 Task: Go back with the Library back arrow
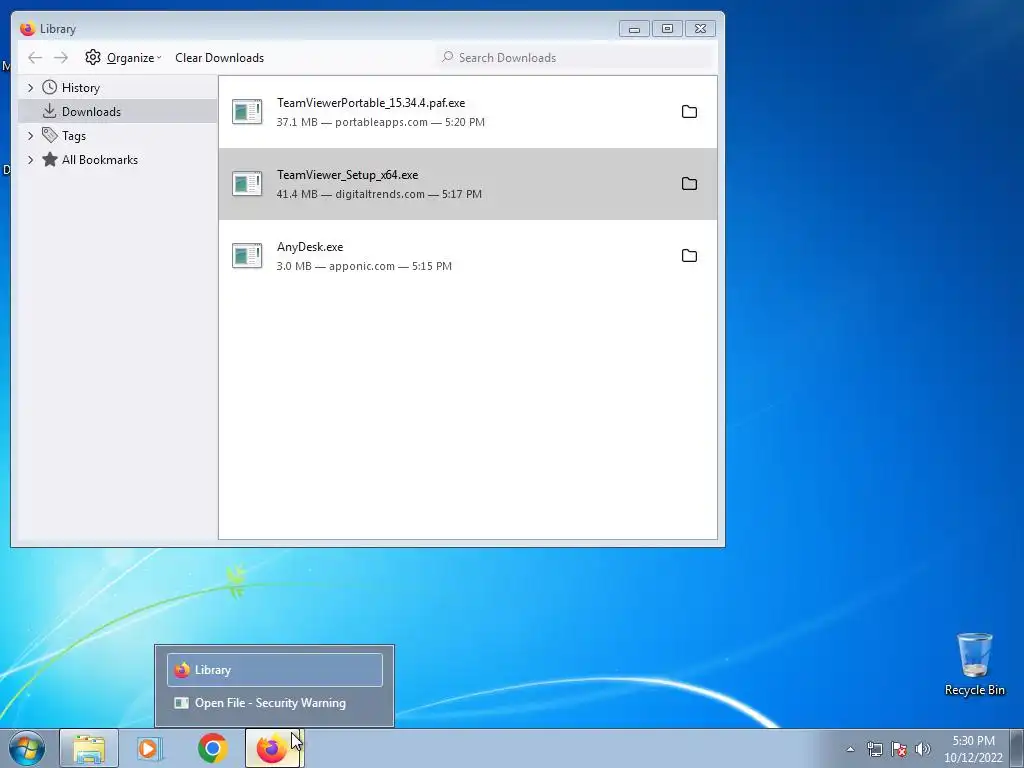coord(35,57)
